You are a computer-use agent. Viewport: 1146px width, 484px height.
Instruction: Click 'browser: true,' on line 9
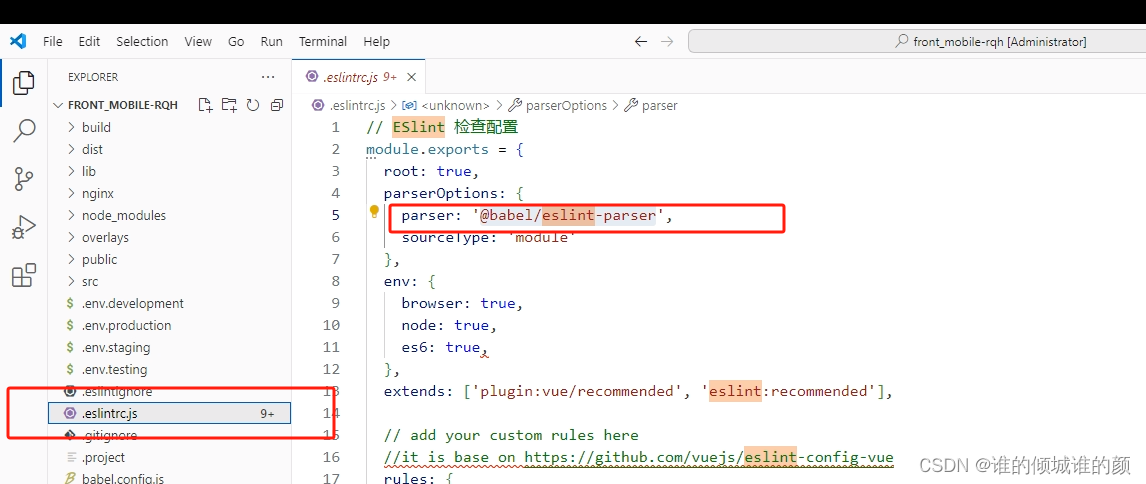pos(462,303)
